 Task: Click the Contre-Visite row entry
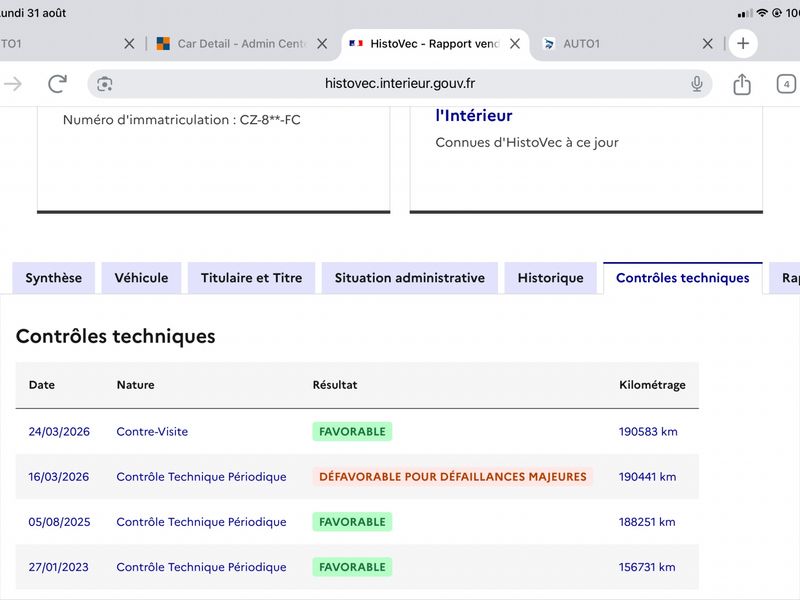click(152, 432)
